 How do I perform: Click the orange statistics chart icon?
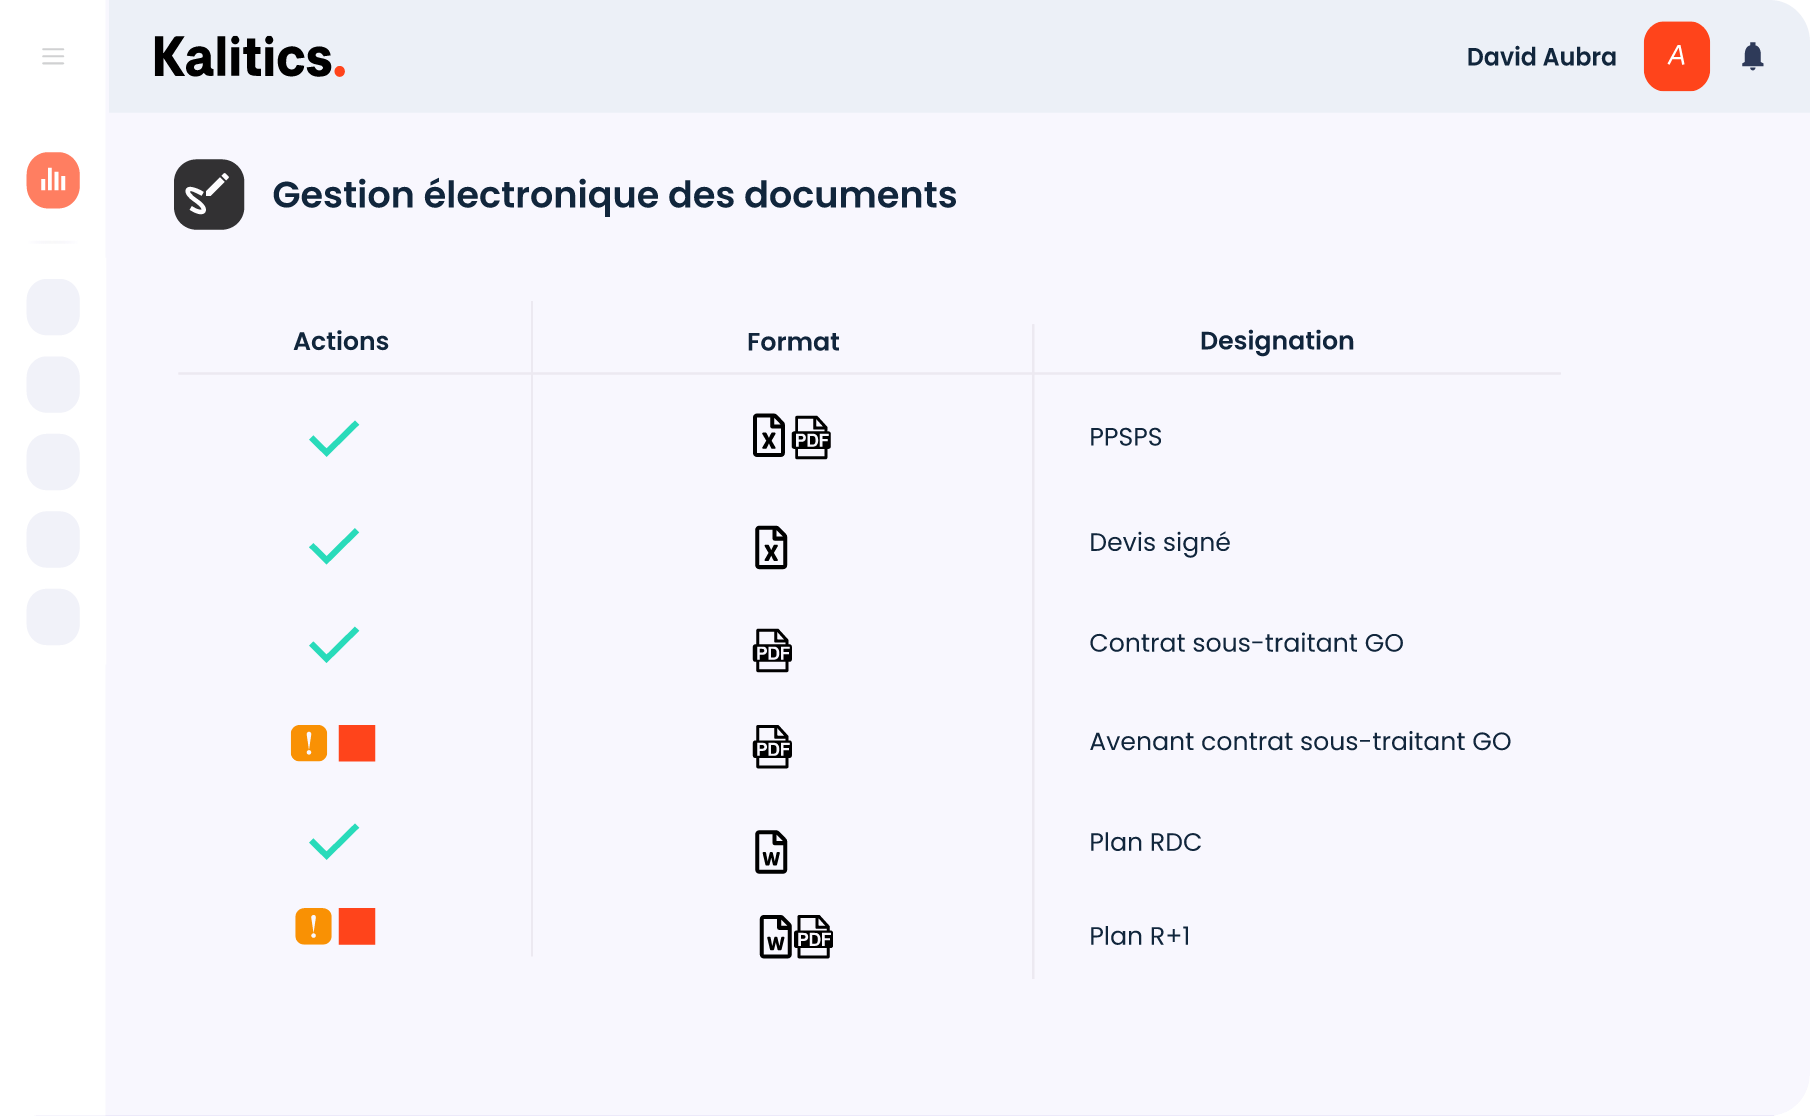53,180
